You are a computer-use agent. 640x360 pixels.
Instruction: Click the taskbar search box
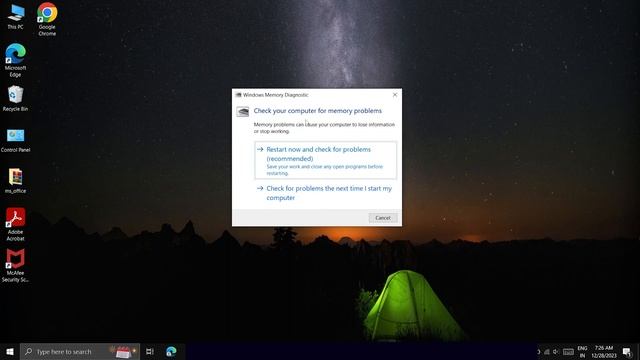[80, 351]
